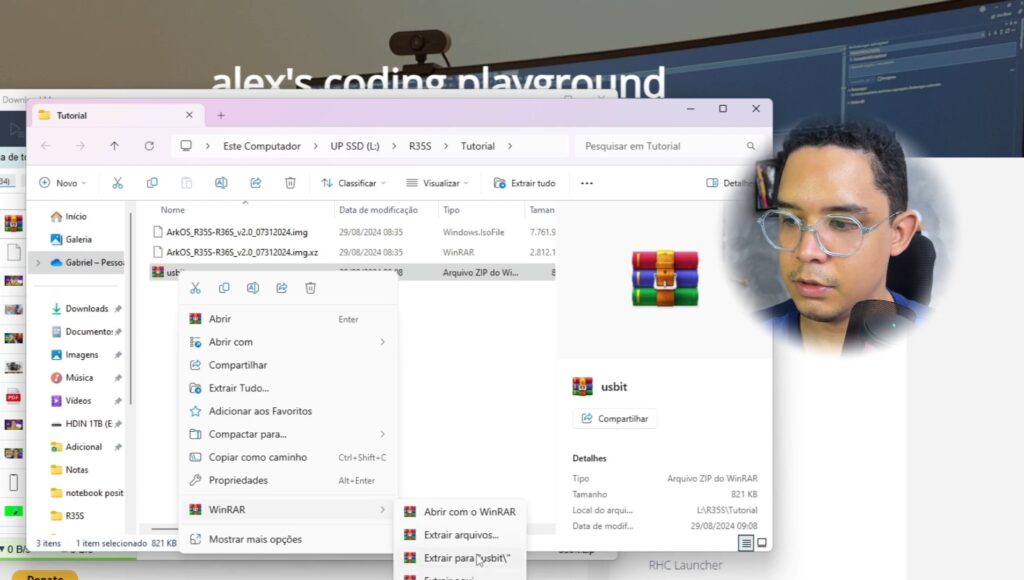Open Galeria in navigation pane

(78, 239)
